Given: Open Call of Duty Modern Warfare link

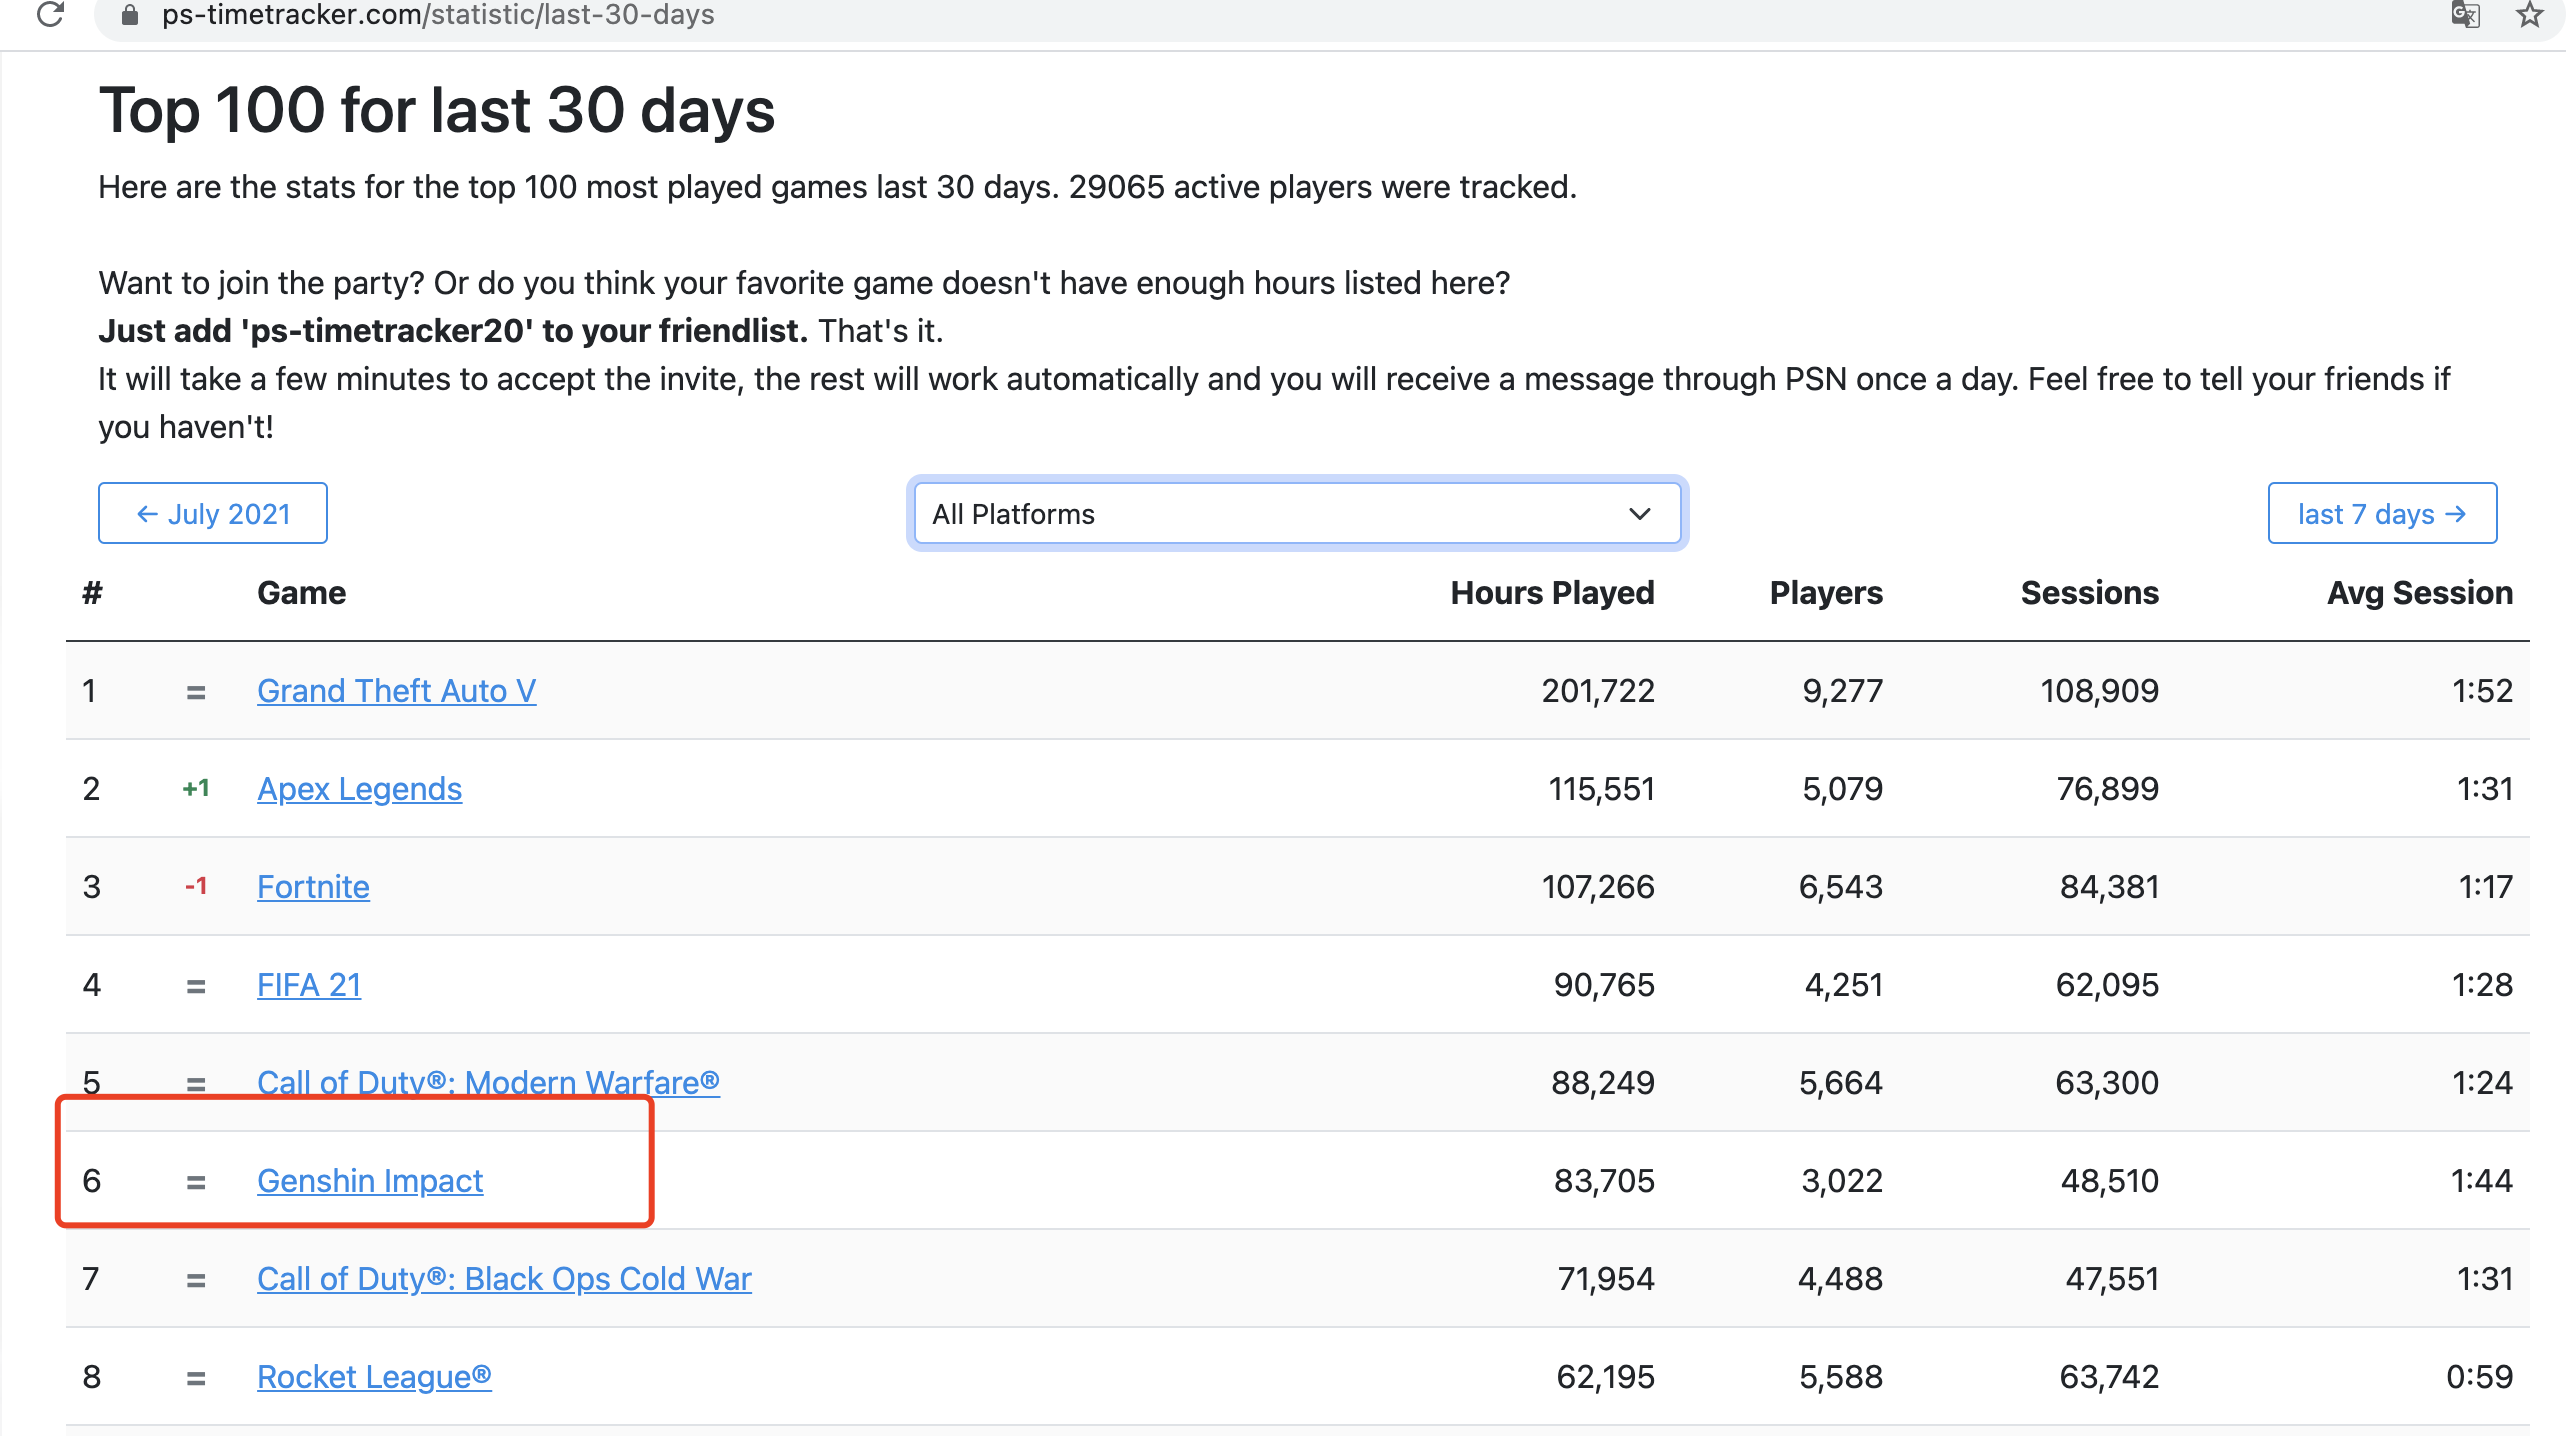Looking at the screenshot, I should [x=488, y=1083].
